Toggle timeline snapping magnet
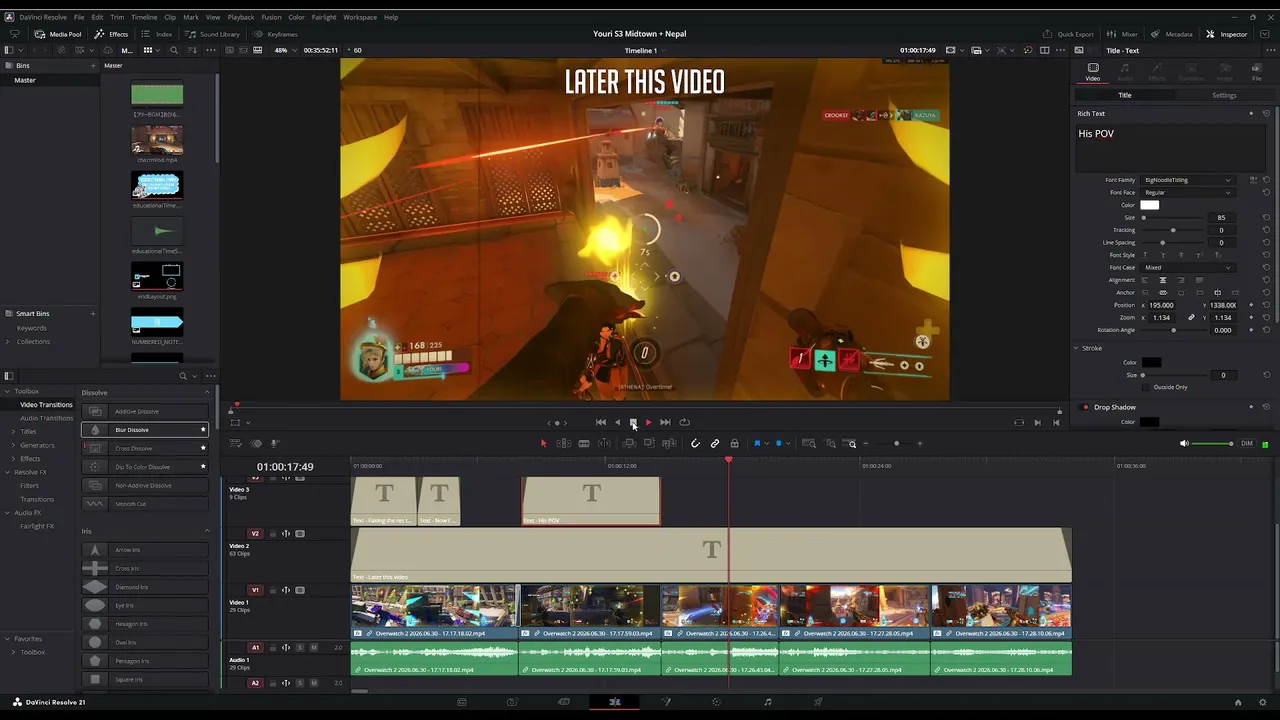1280x720 pixels. pyautogui.click(x=696, y=443)
